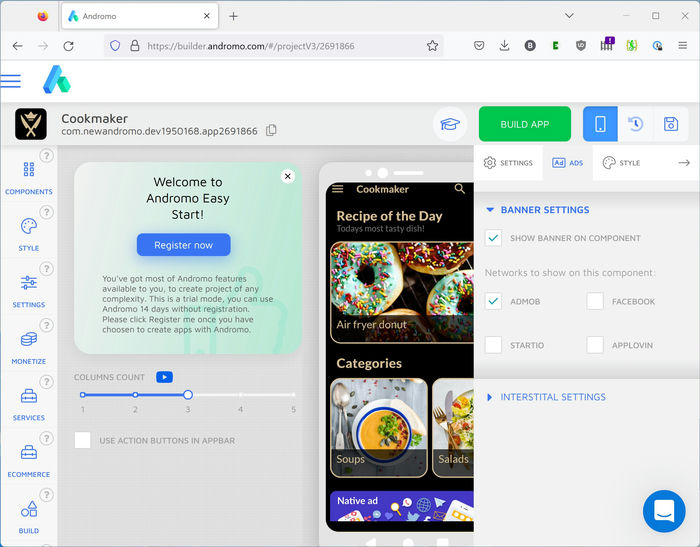The width and height of the screenshot is (700, 547).
Task: Enable the Facebook network checkbox
Action: pos(595,301)
